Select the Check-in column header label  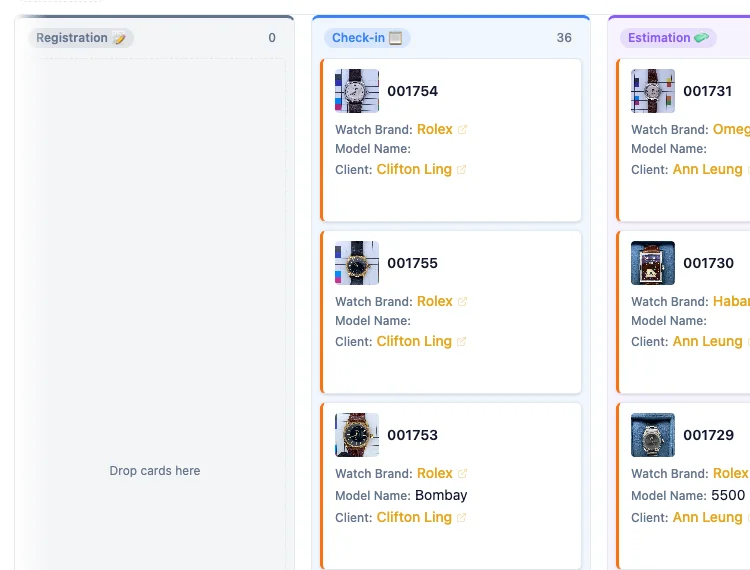367,38
